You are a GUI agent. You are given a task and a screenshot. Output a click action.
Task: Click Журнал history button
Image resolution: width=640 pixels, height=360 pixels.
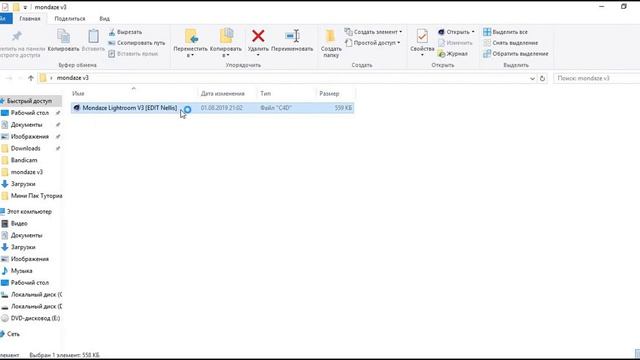[x=453, y=53]
